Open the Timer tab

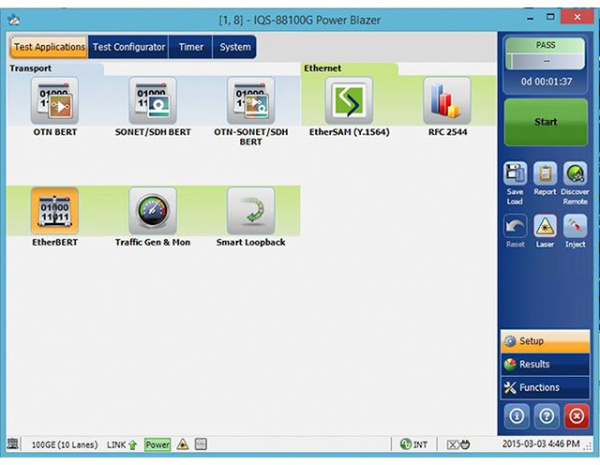(x=191, y=47)
